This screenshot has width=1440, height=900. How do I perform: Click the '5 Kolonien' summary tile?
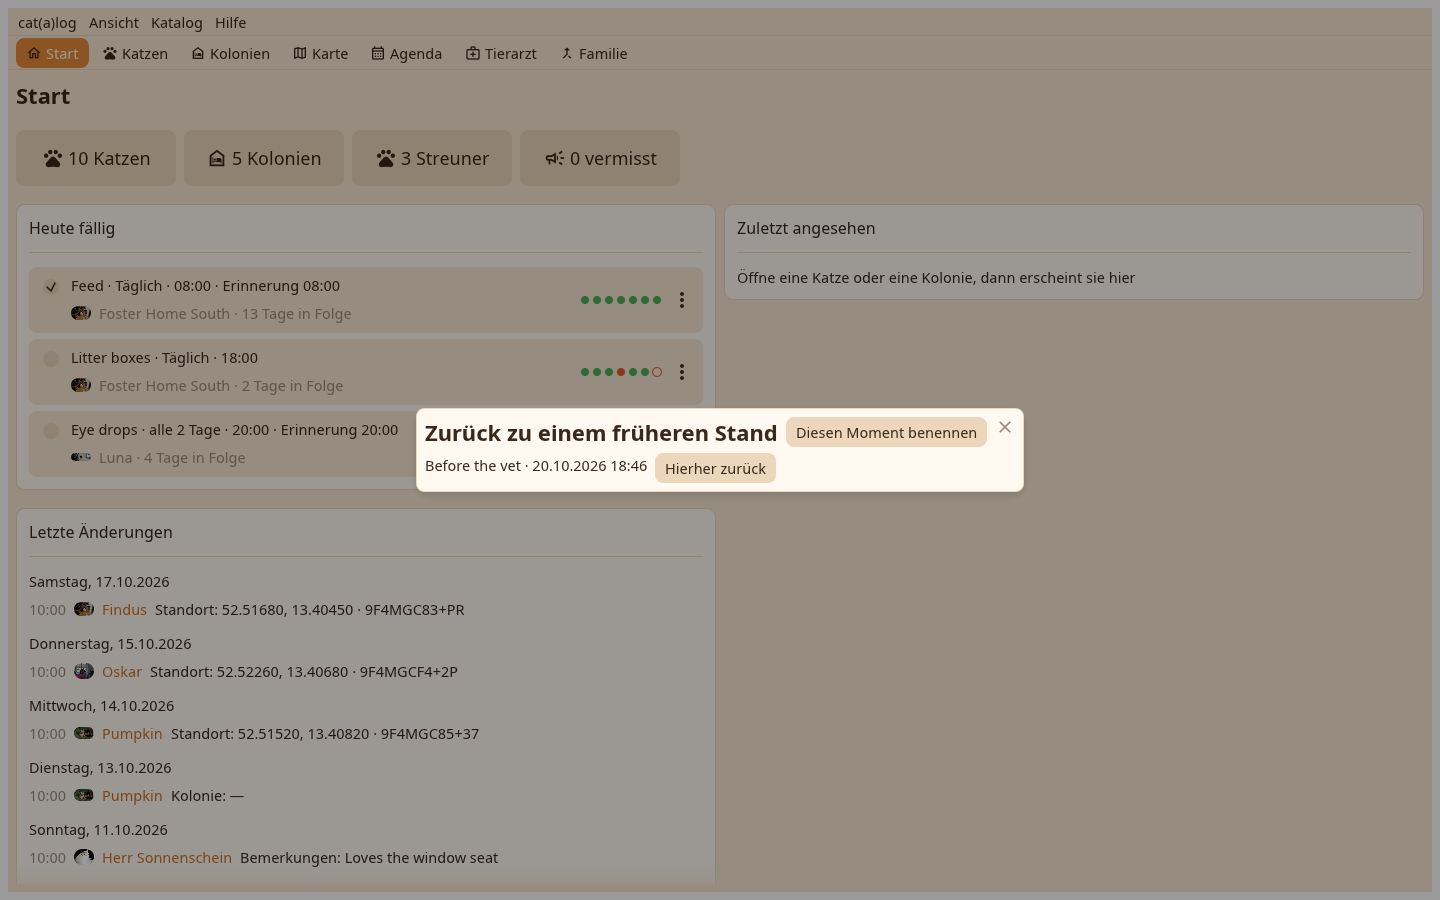264,158
